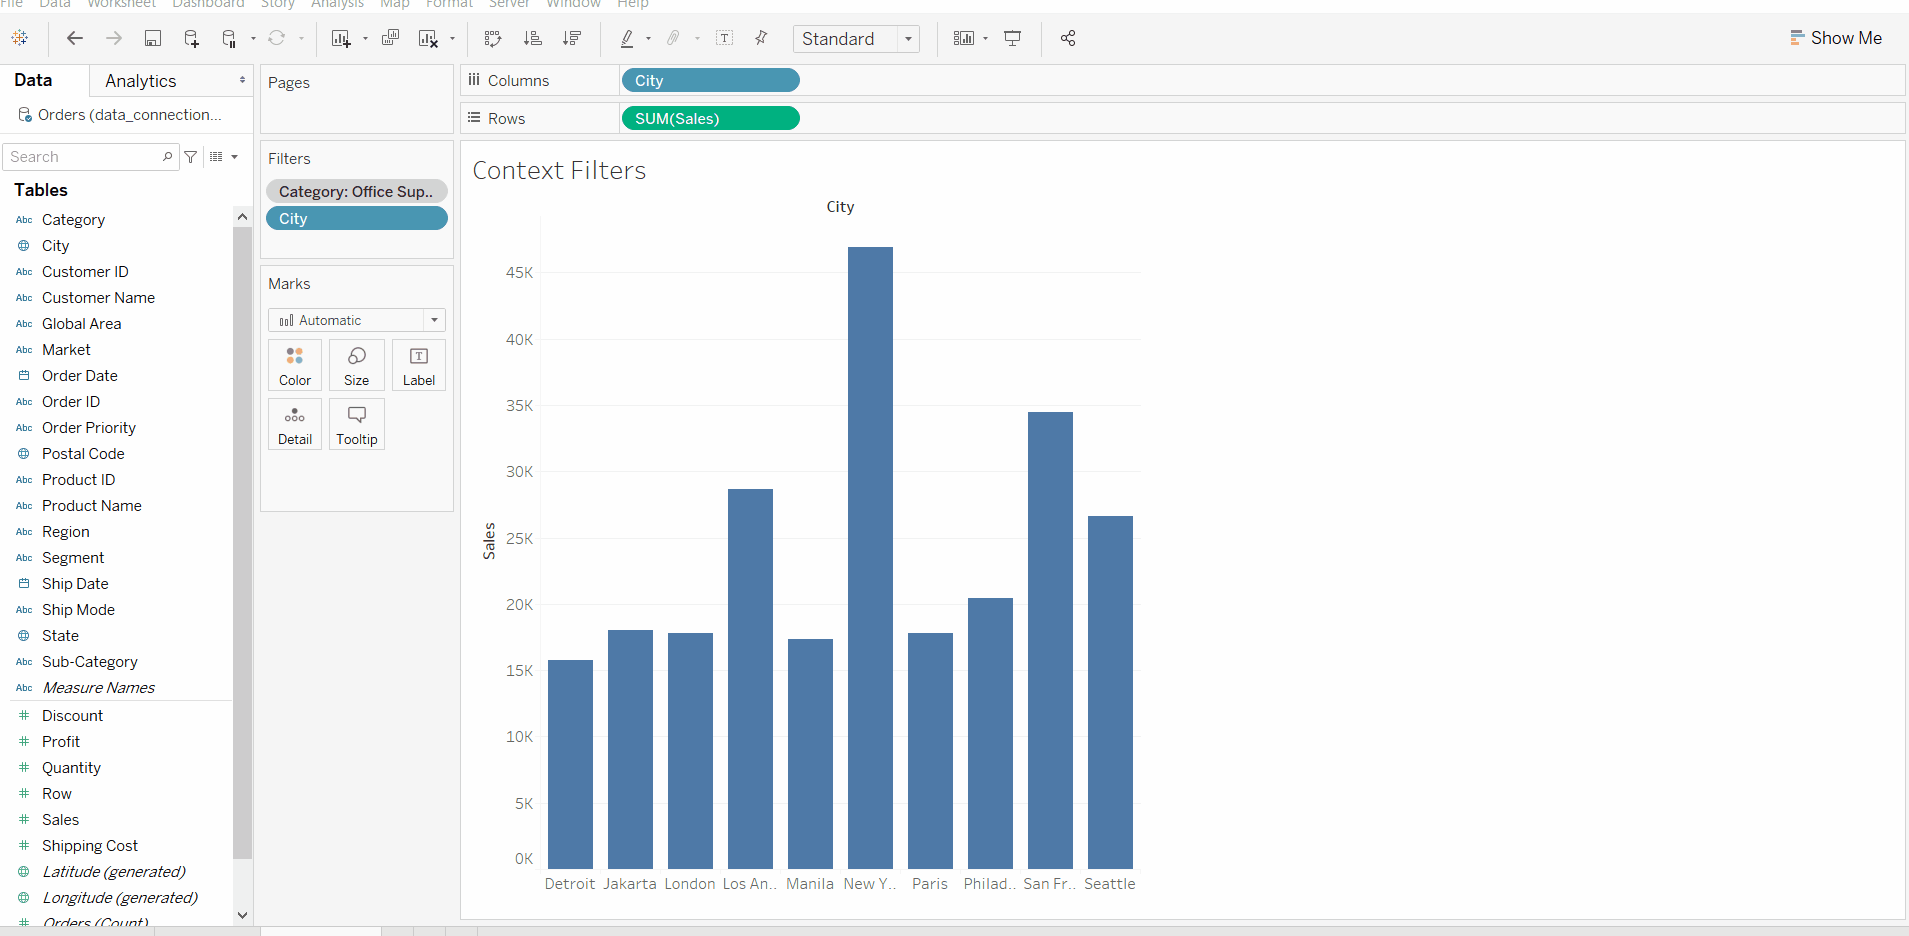Enable Presentation Mode
This screenshot has width=1909, height=936.
[x=1013, y=38]
